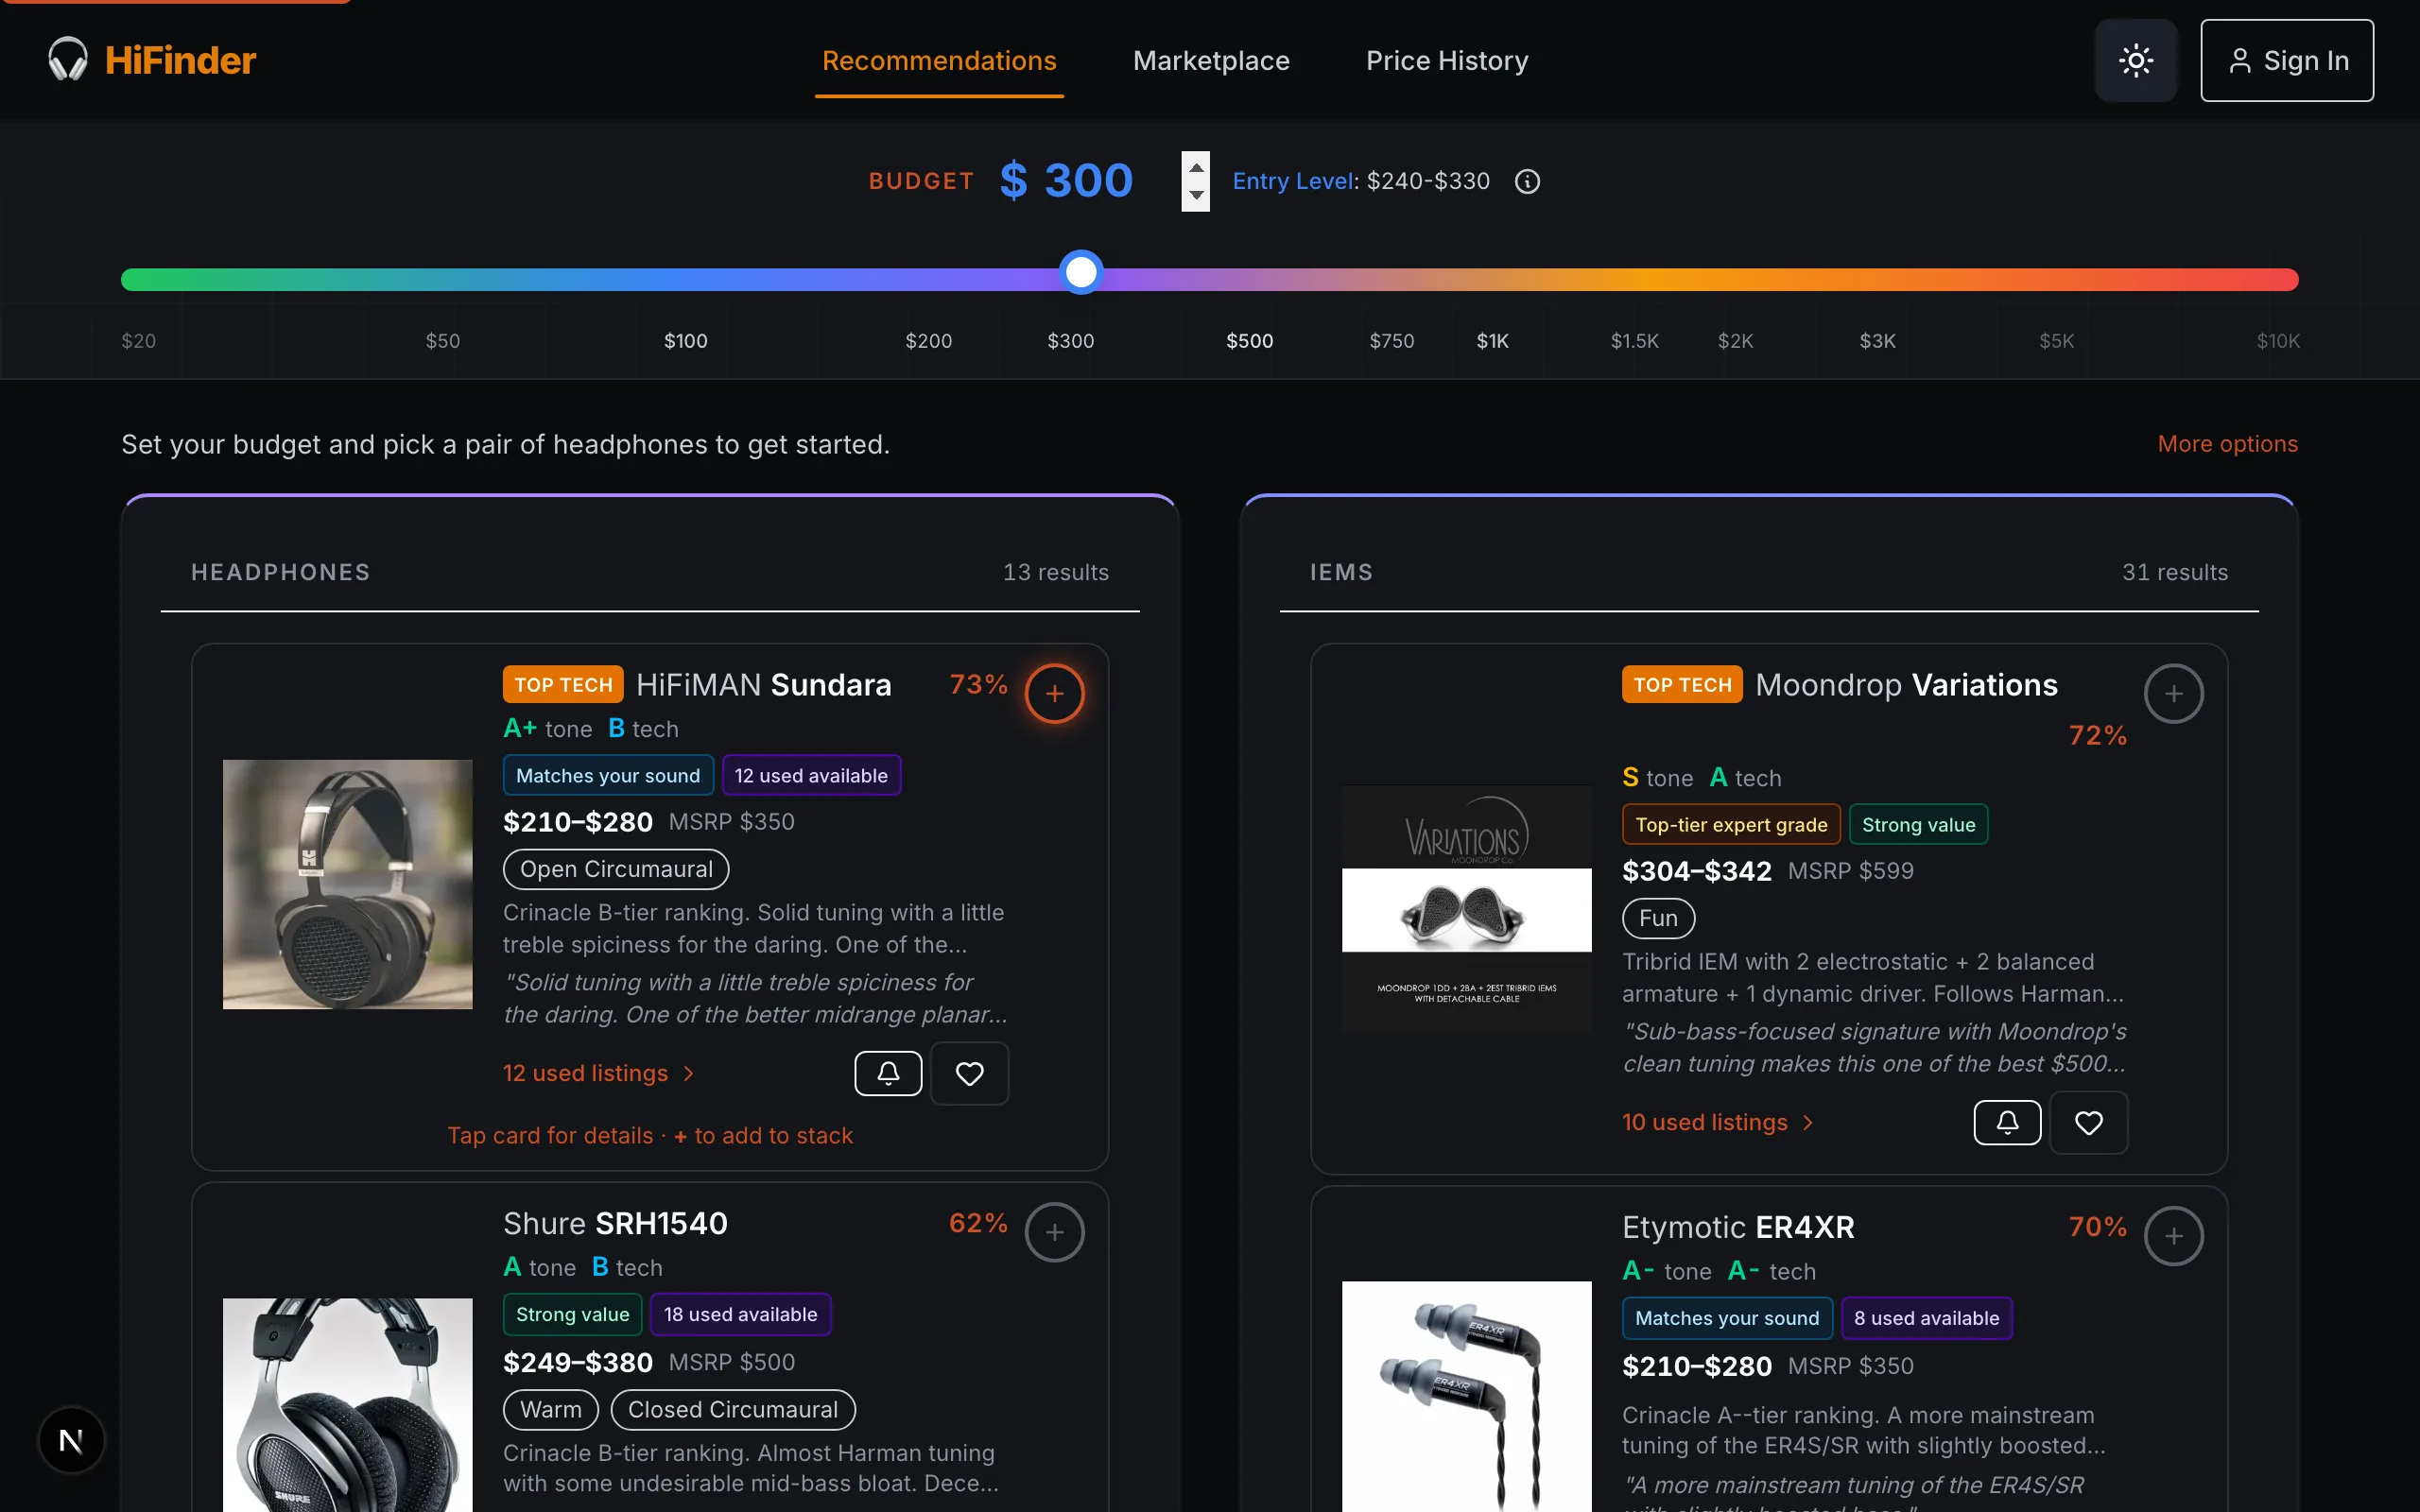Screen dimensions: 2420x1512
Task: Click the 13 results count
Action: [1055, 572]
